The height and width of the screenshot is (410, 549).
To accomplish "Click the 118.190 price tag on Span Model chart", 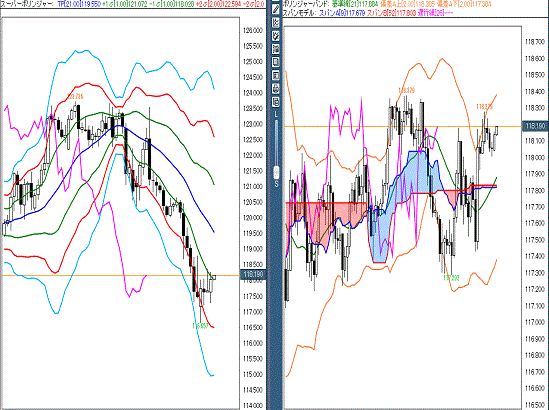I will point(535,126).
